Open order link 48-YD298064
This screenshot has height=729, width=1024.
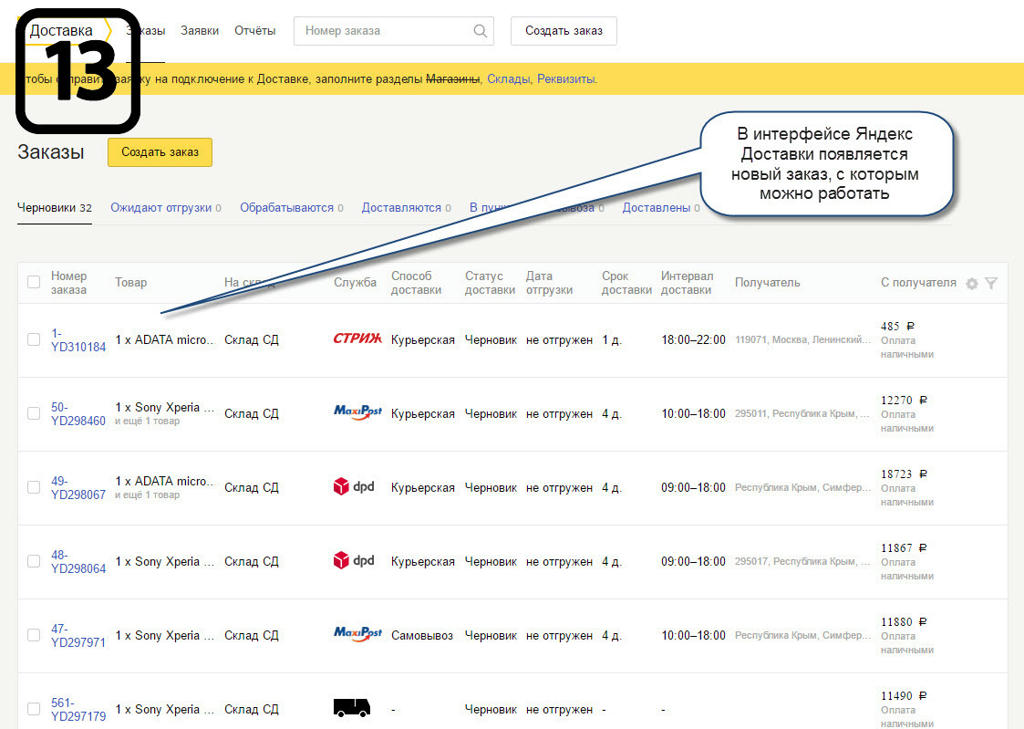point(78,561)
